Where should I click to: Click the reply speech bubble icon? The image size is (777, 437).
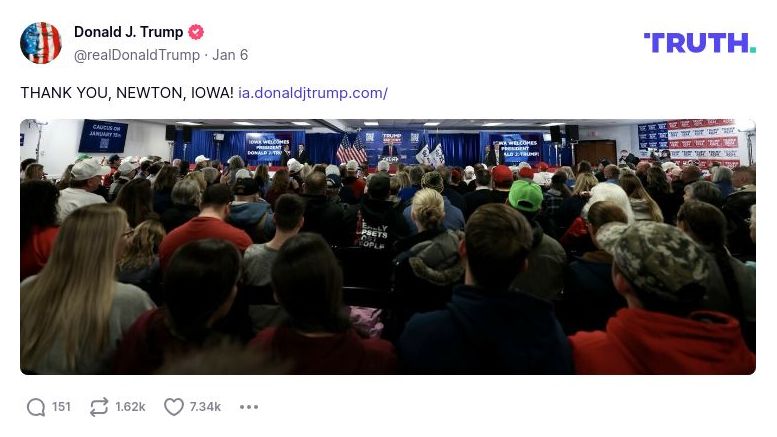point(36,407)
